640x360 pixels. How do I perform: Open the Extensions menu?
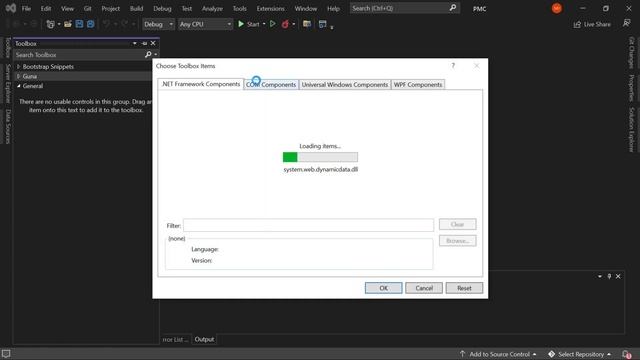pyautogui.click(x=271, y=8)
